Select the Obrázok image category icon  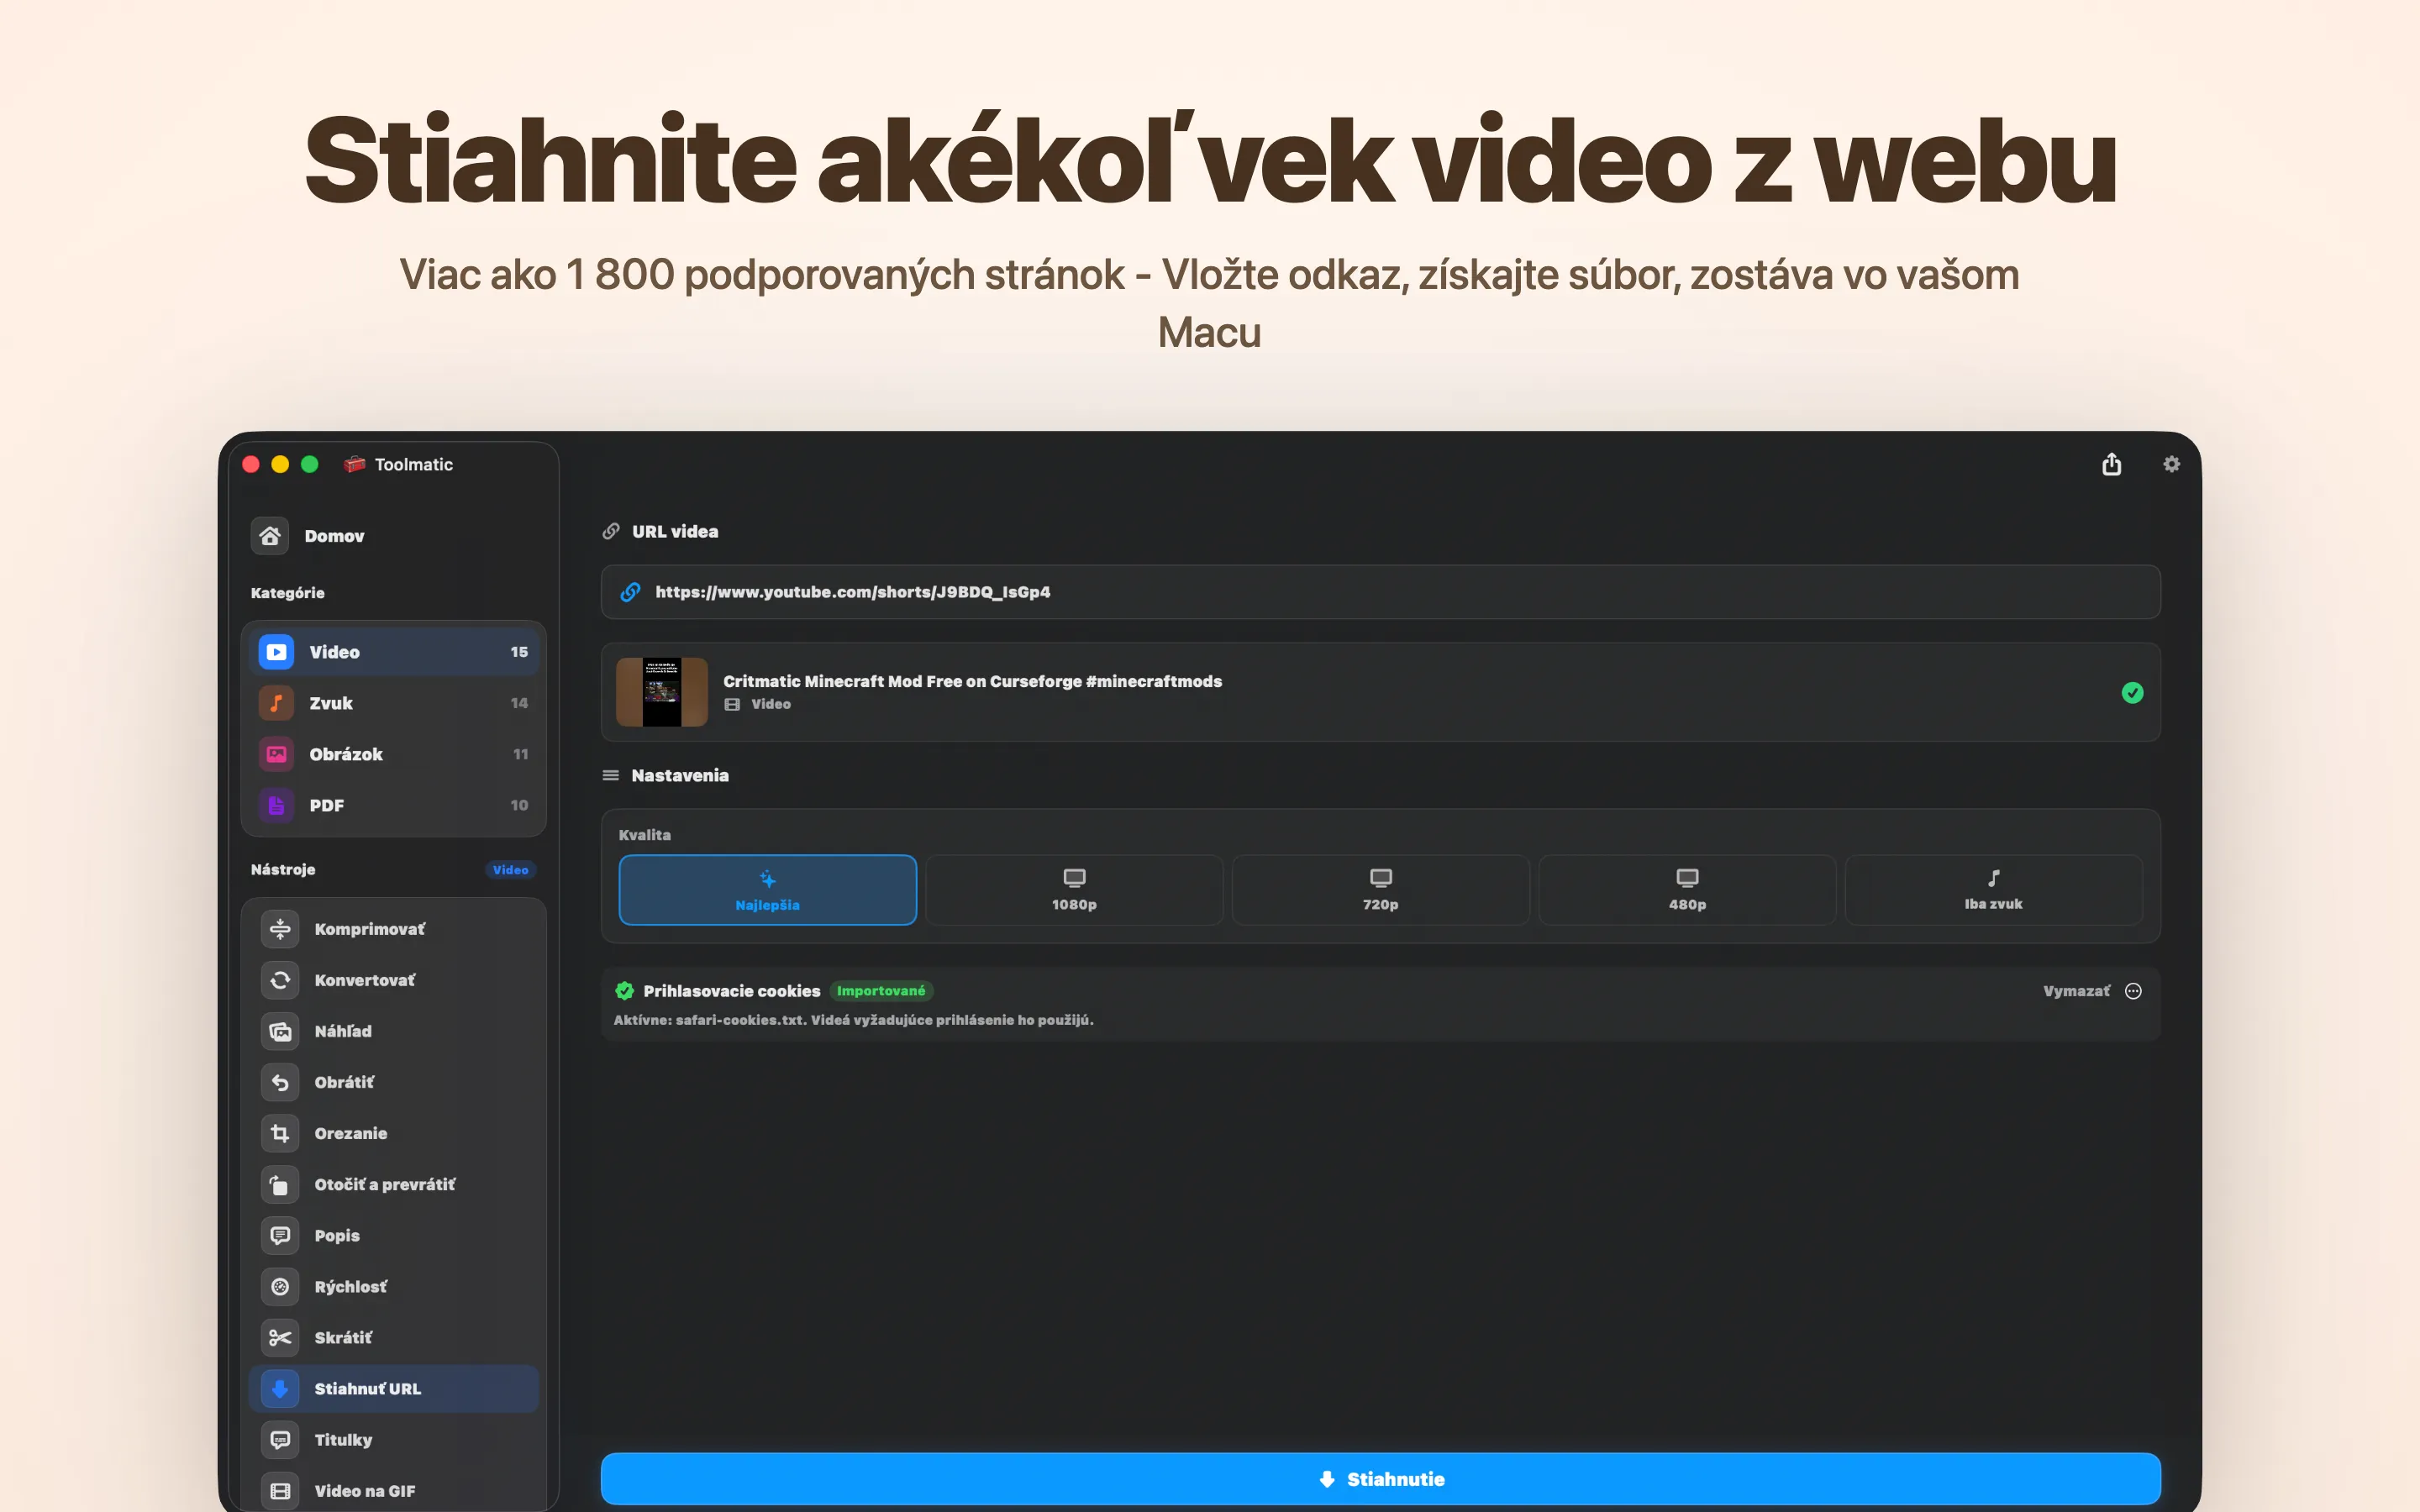click(x=277, y=754)
